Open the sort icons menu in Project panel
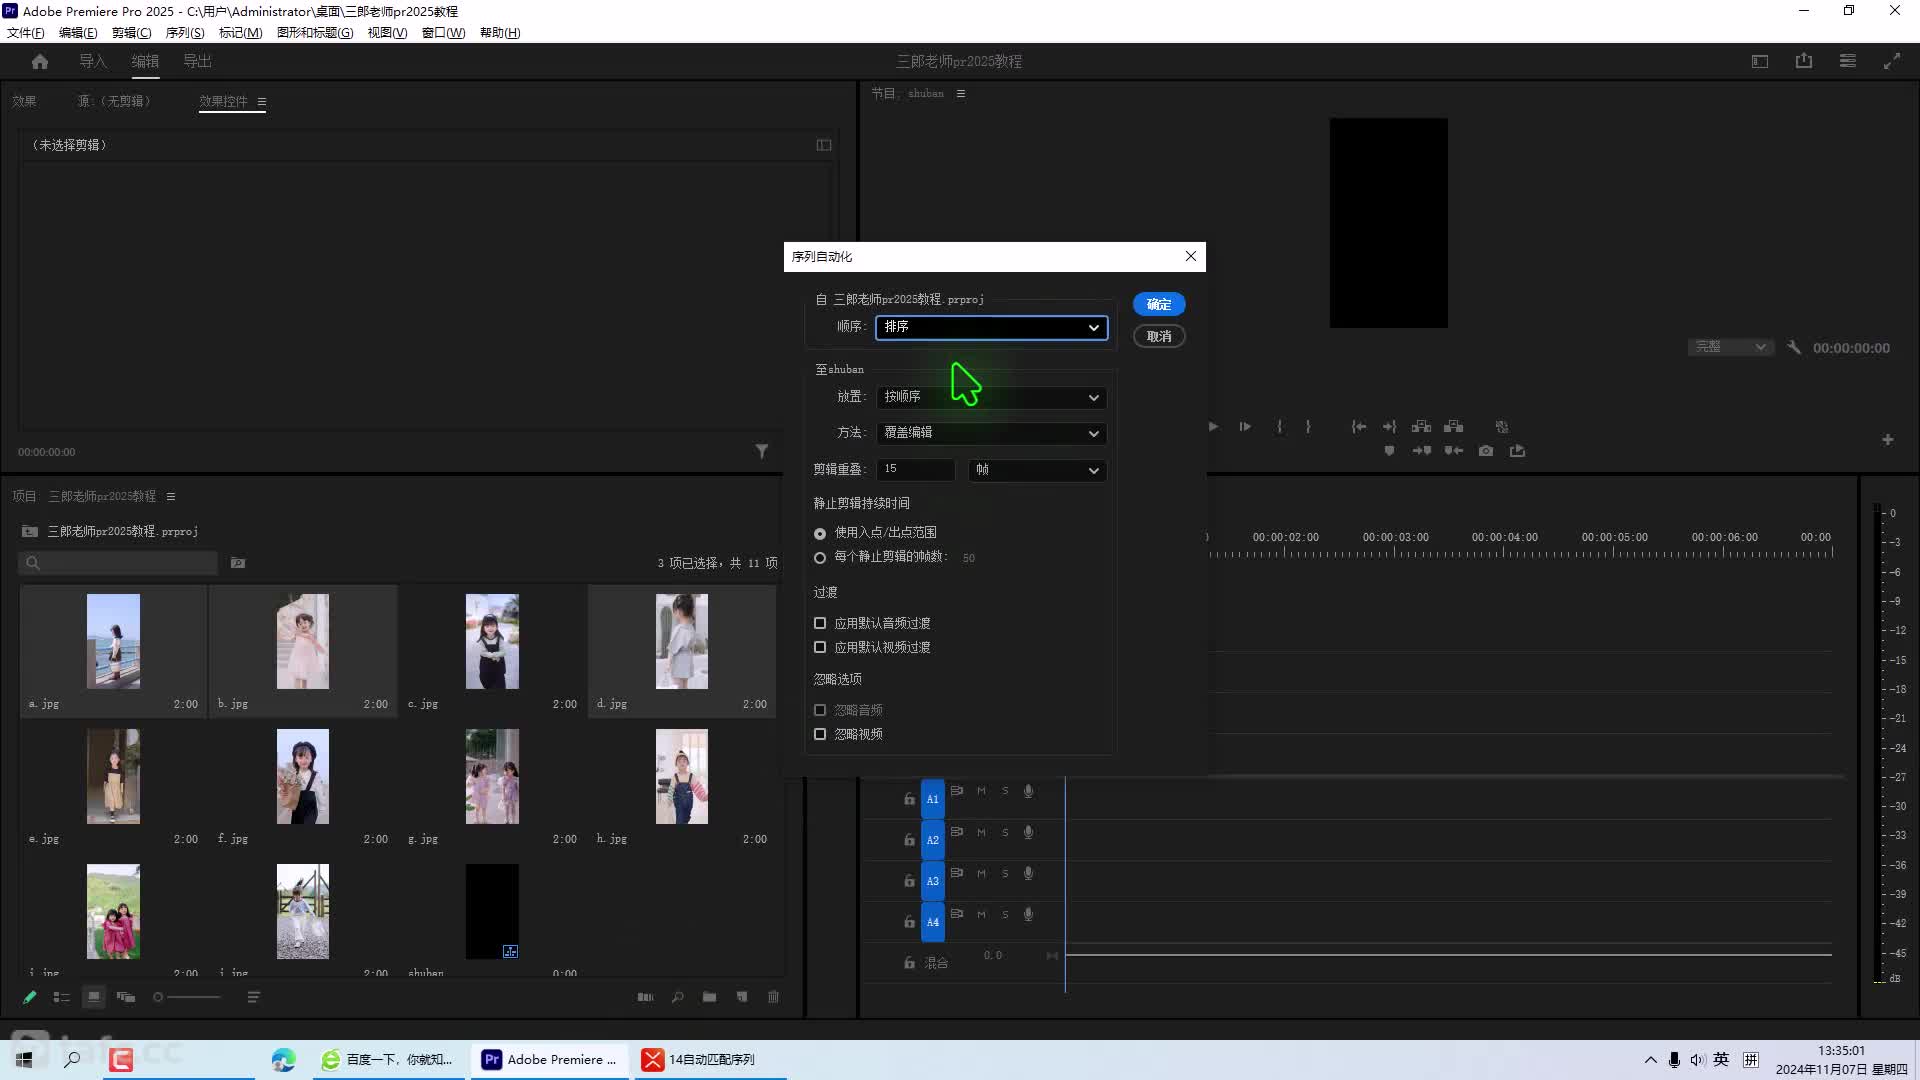 253,997
